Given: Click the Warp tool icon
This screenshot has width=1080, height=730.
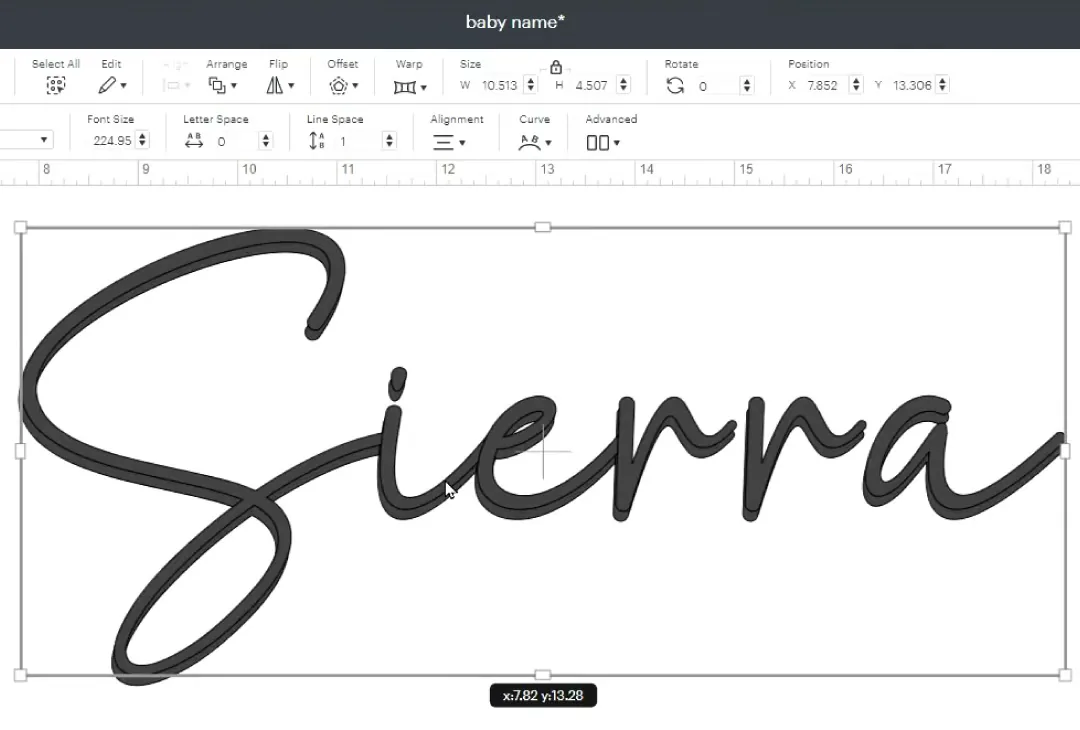Looking at the screenshot, I should [x=404, y=87].
